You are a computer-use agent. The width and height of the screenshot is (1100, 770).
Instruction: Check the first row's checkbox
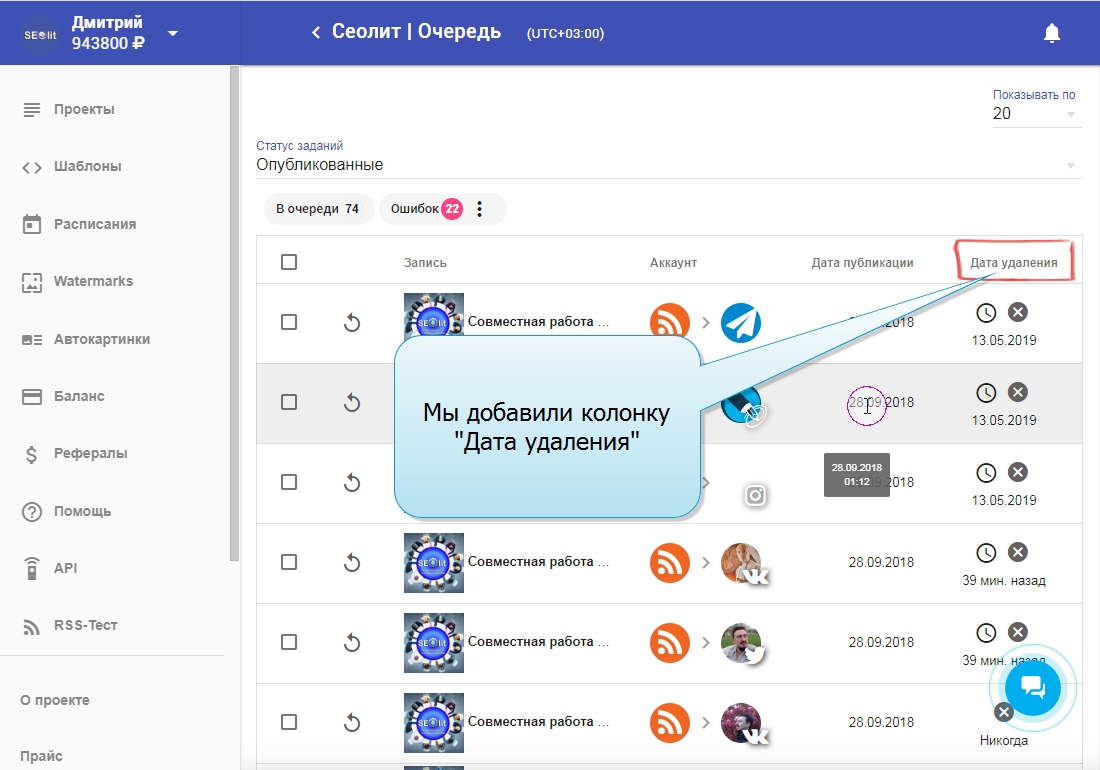click(289, 322)
